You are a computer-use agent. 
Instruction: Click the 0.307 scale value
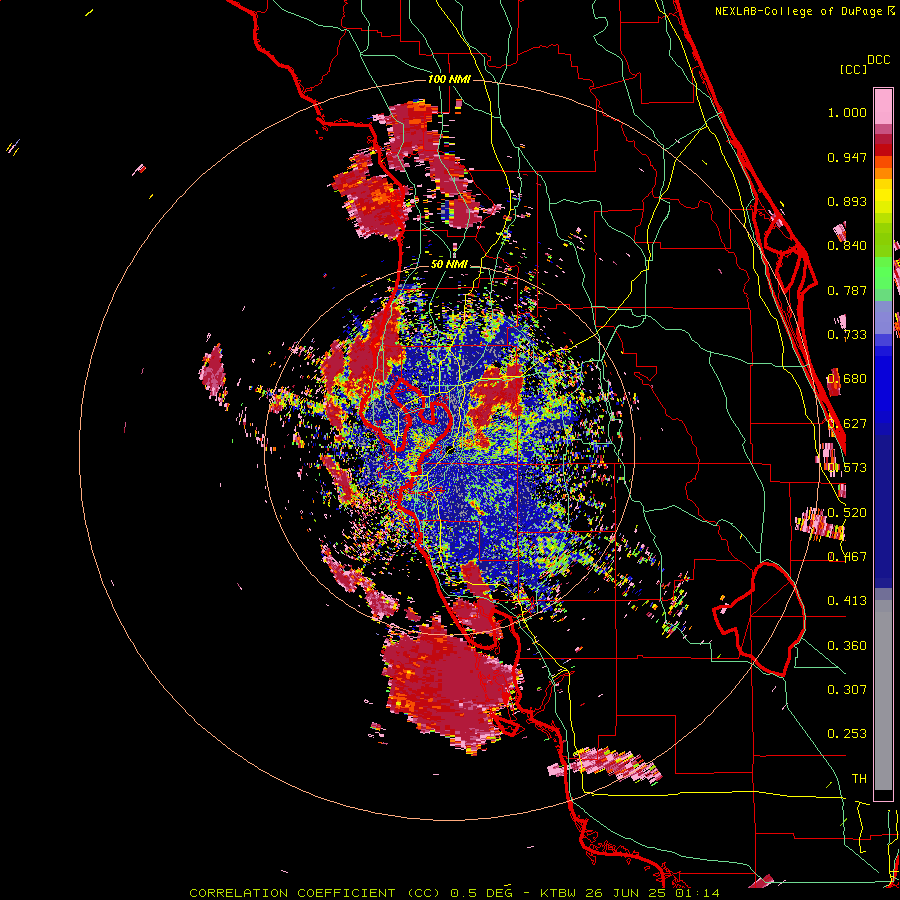(847, 690)
